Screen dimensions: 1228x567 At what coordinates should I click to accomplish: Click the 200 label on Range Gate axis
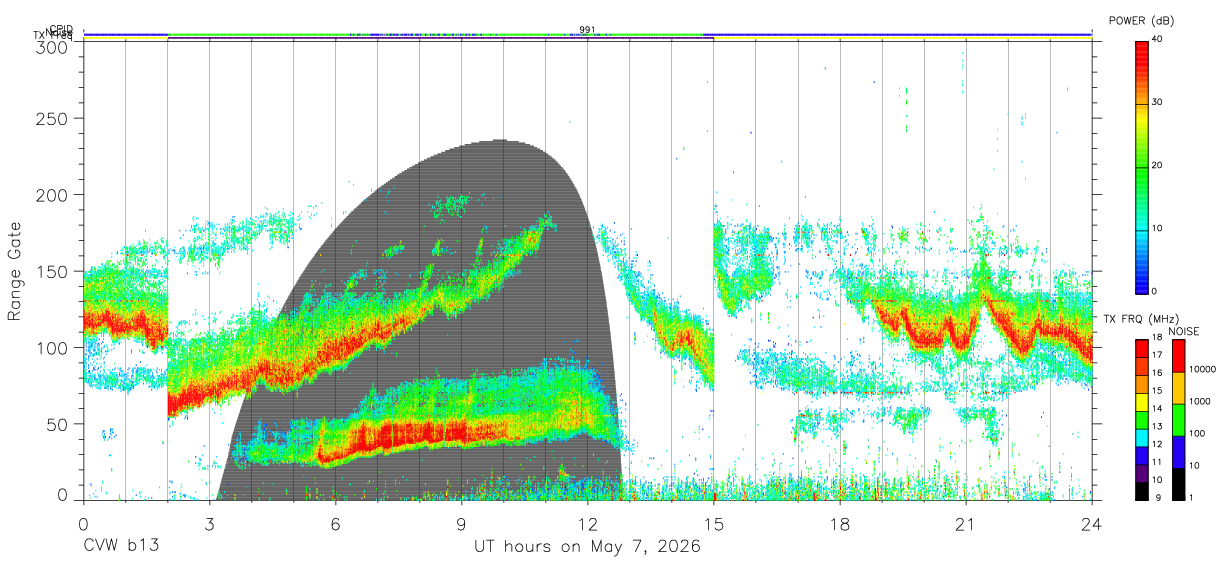pos(53,195)
